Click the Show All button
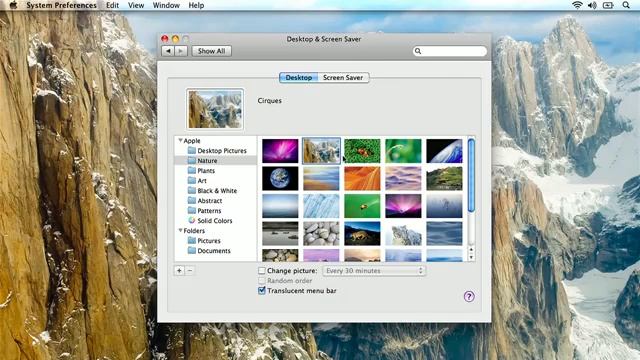 point(211,51)
